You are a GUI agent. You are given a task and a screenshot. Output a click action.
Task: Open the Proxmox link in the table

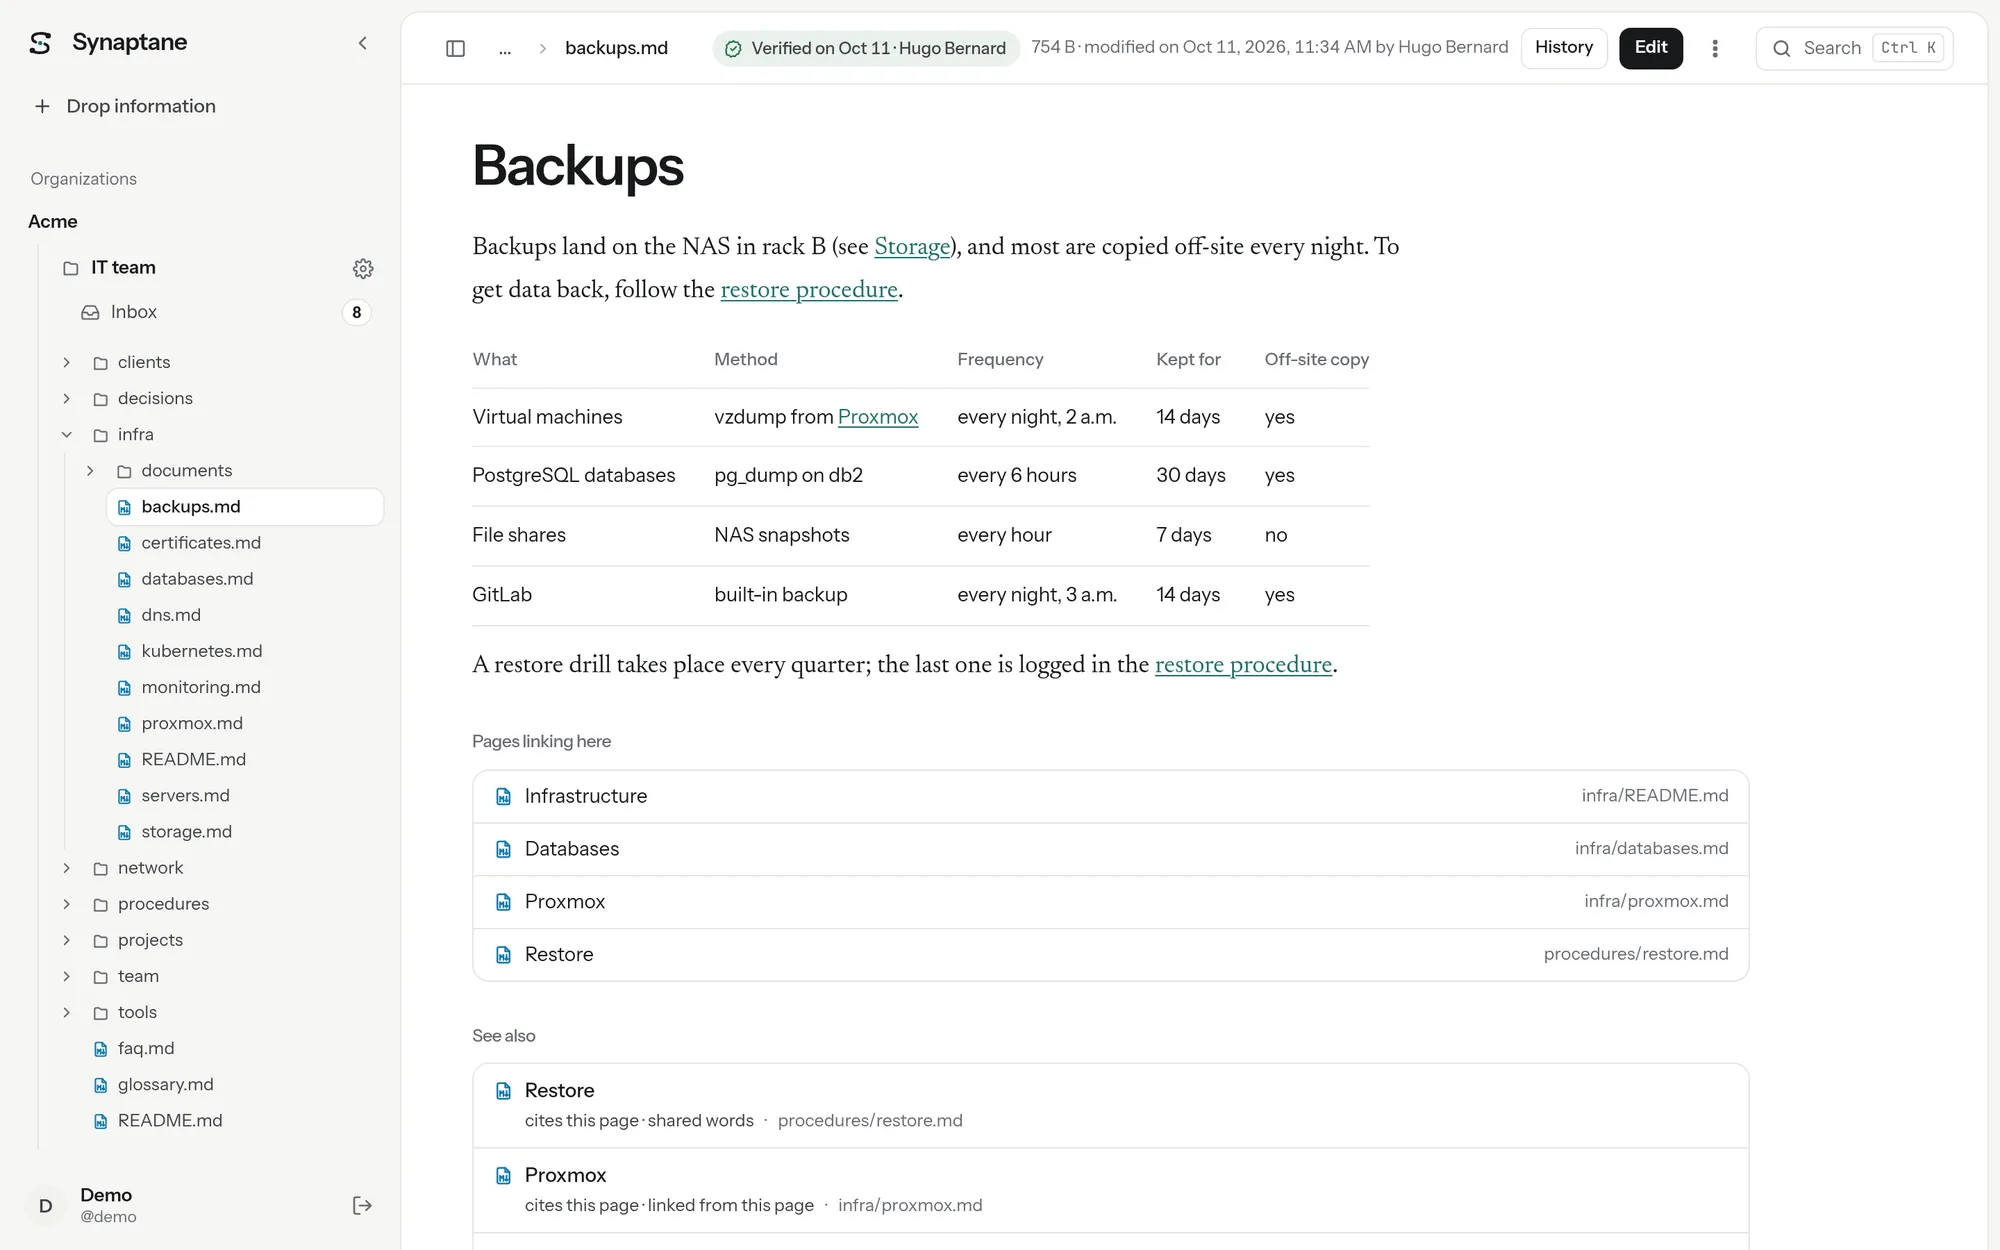pyautogui.click(x=878, y=417)
